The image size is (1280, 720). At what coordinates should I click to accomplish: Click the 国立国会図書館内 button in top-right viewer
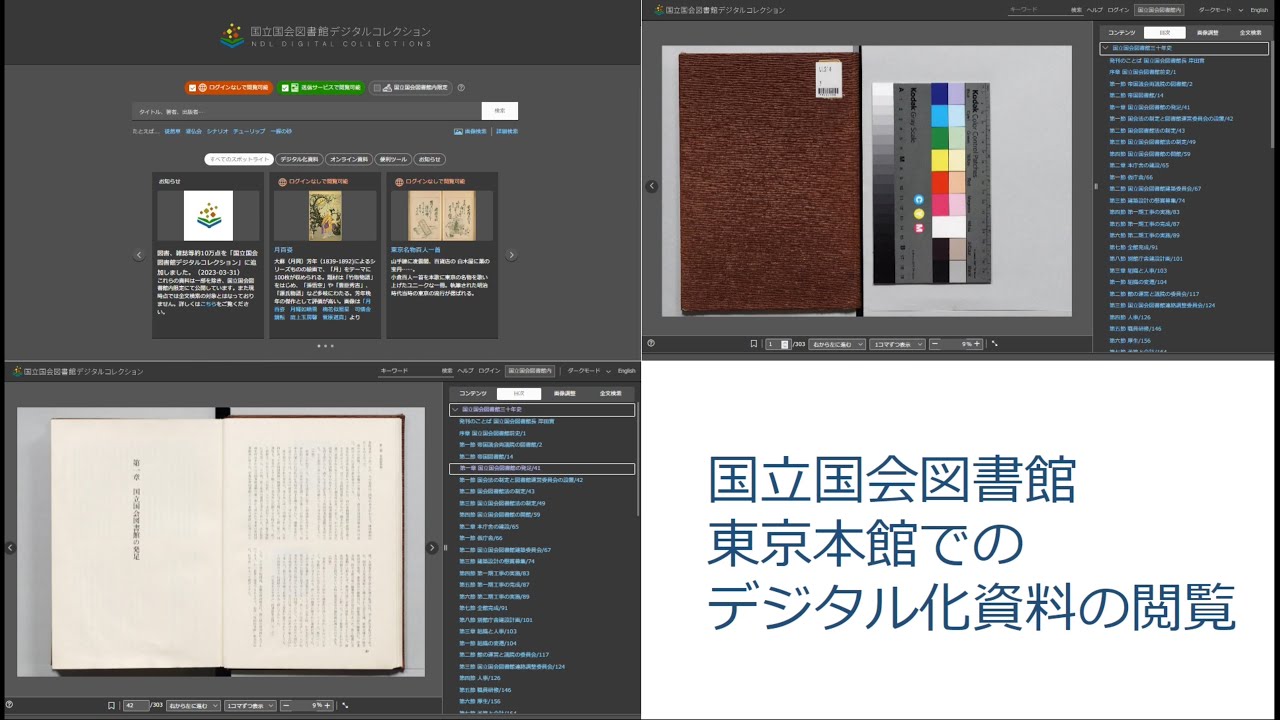click(1159, 9)
